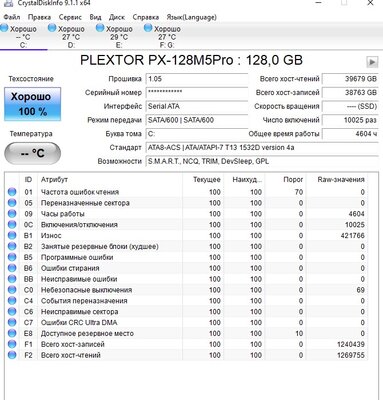This screenshot has height=400, width=383.
Task: Select the 09 Часы работы row
Action: pos(187,214)
